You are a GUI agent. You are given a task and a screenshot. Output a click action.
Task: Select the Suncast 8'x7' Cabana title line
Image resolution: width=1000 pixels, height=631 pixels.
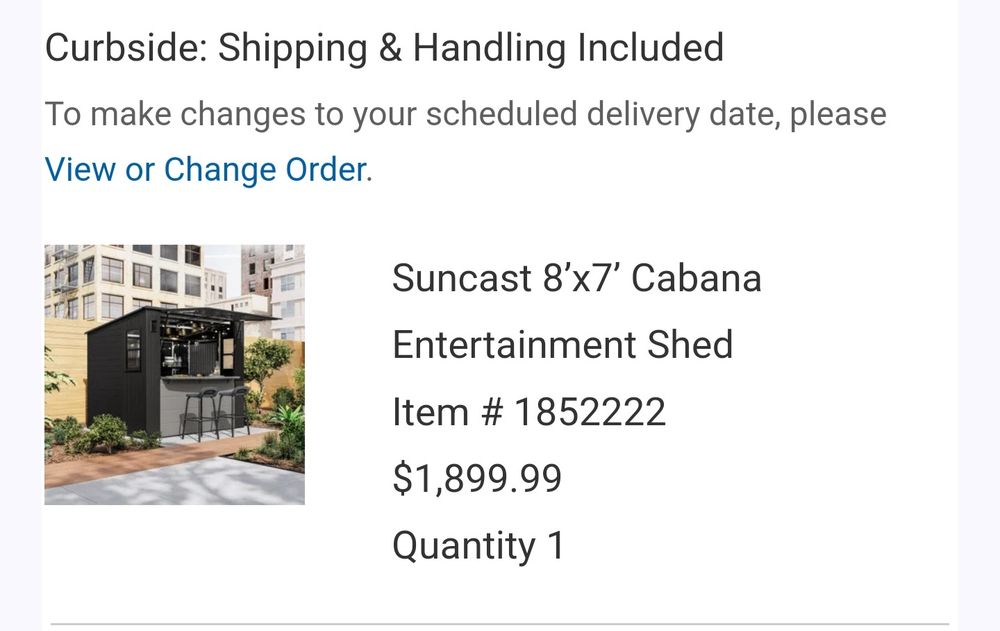[577, 278]
